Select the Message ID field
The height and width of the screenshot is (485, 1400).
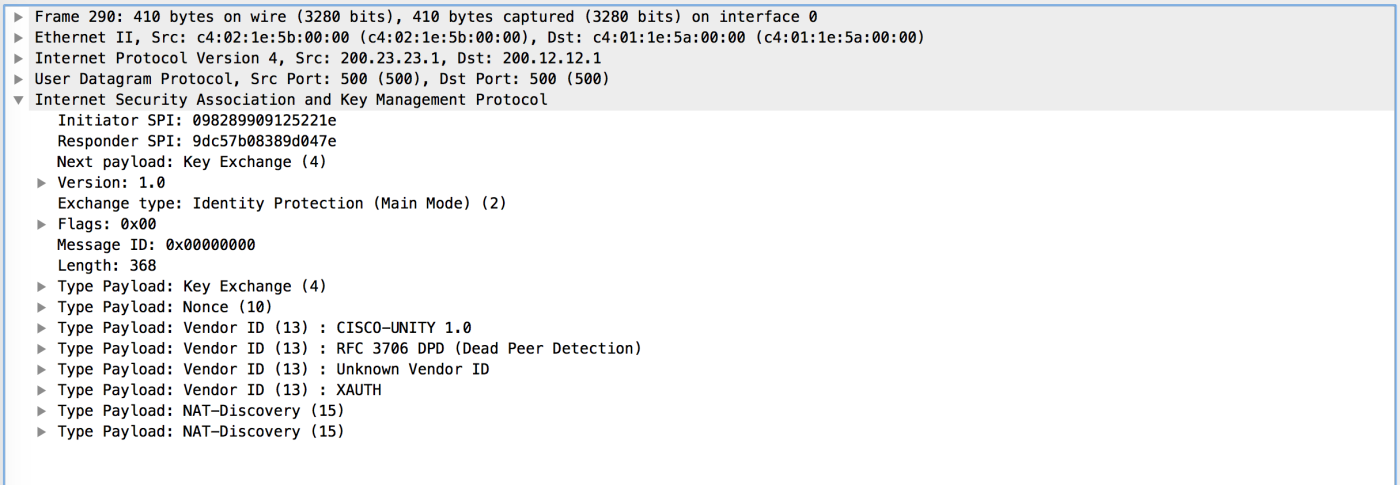coord(155,245)
